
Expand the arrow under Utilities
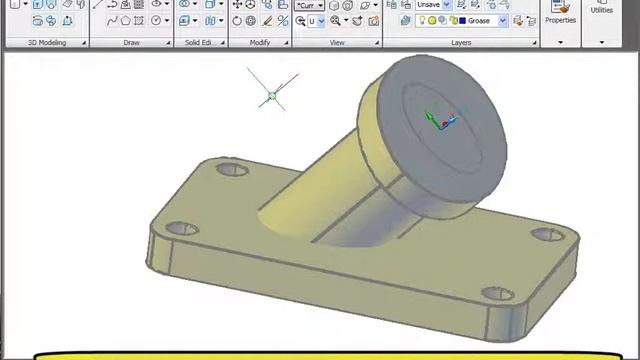pos(602,42)
